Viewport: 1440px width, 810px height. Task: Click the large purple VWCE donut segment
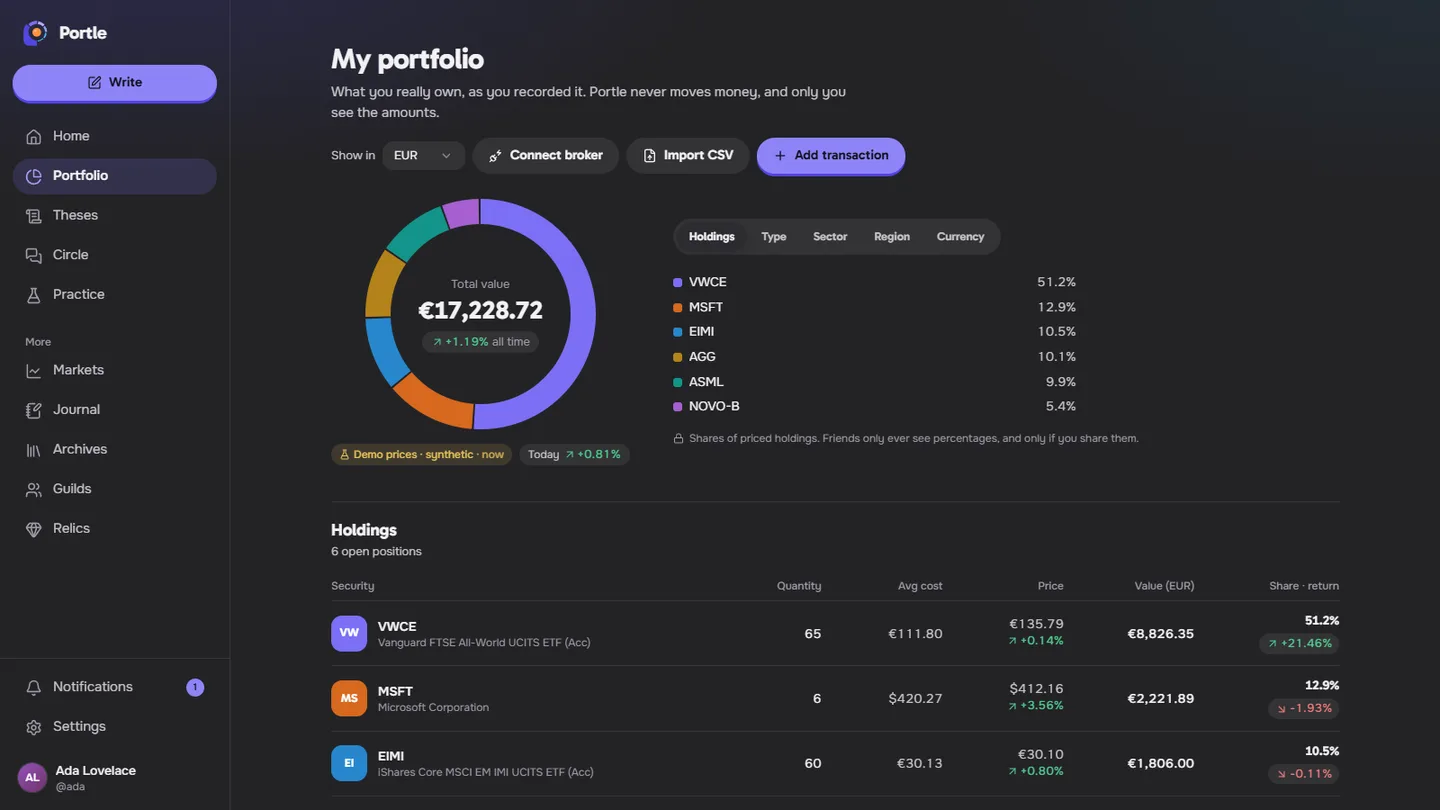pos(584,315)
